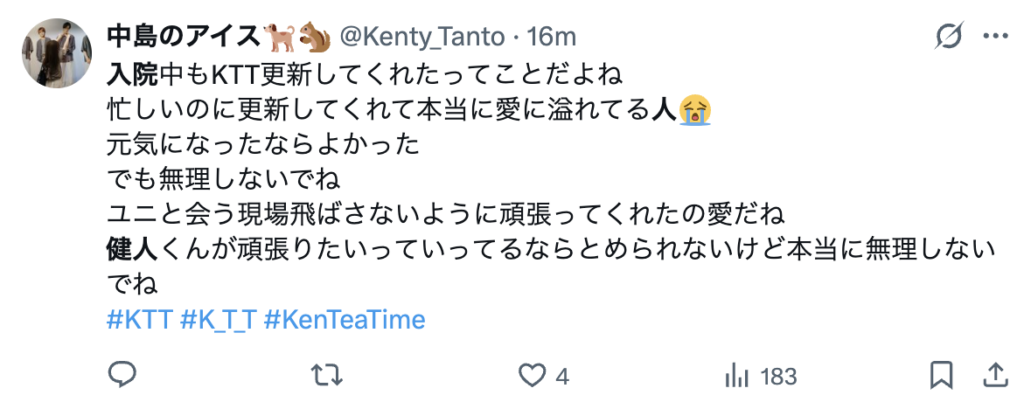Open the Grok explain-this-post icon

click(946, 37)
